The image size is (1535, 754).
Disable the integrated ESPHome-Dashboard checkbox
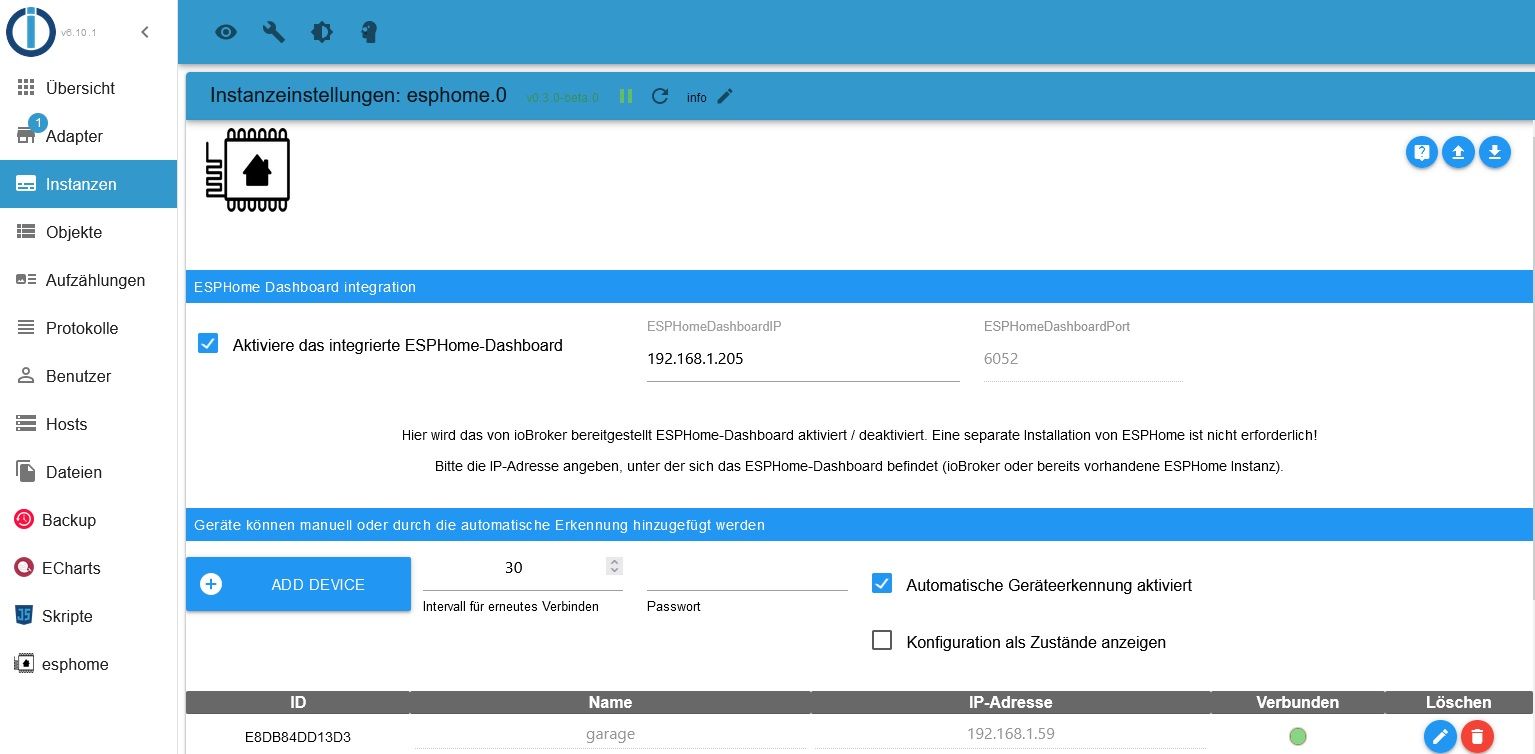point(208,344)
